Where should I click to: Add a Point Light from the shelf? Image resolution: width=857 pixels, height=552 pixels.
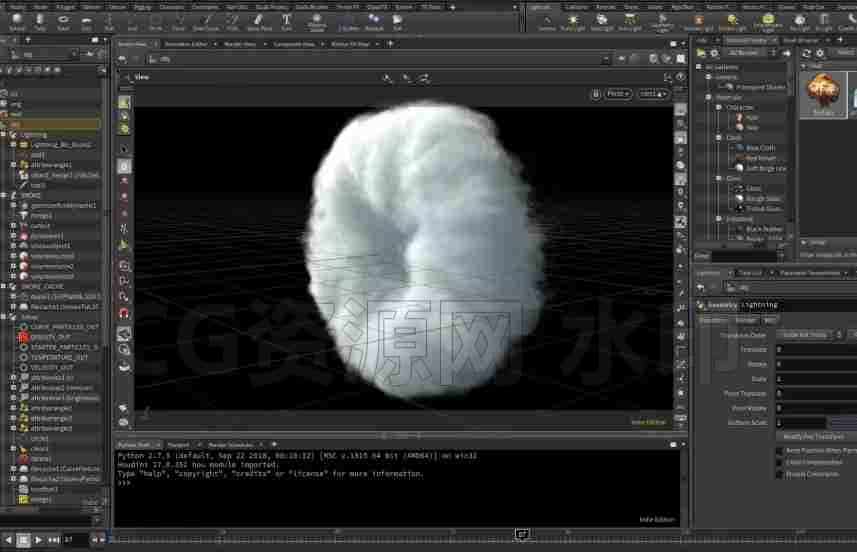[x=573, y=22]
